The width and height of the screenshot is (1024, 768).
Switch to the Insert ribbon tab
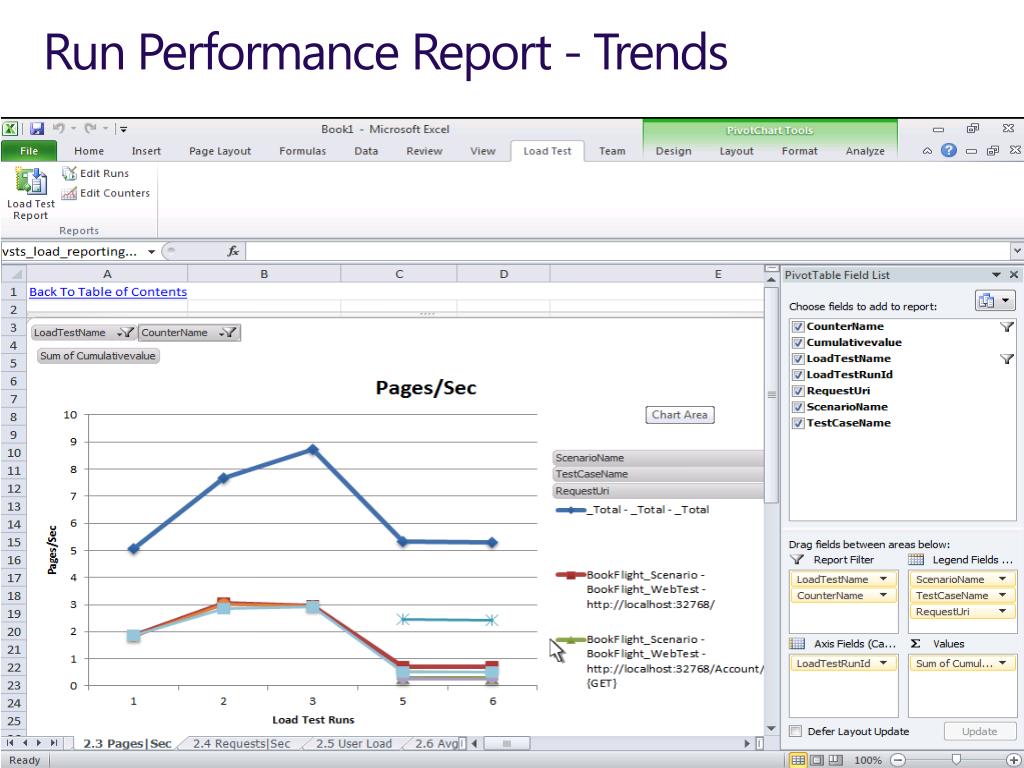[146, 151]
